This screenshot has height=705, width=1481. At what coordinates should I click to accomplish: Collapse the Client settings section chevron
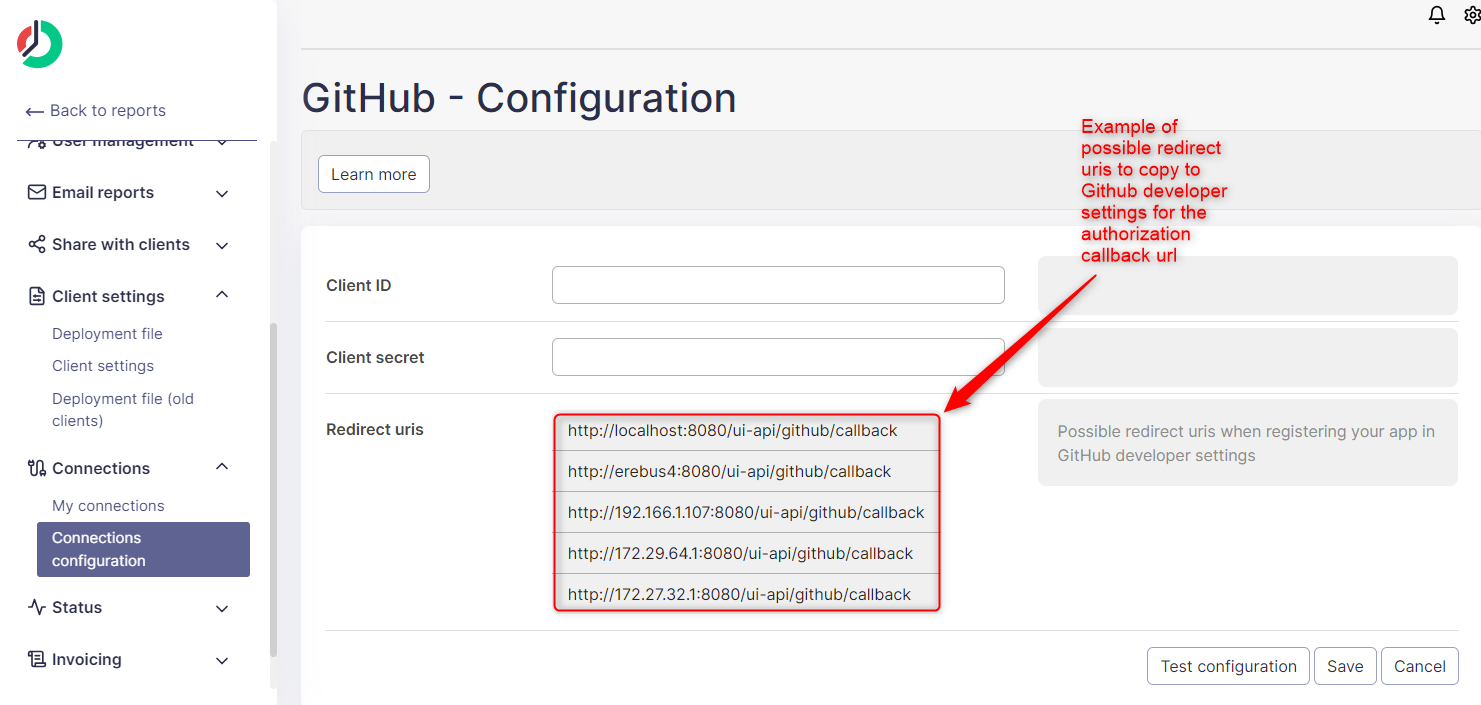coord(222,295)
